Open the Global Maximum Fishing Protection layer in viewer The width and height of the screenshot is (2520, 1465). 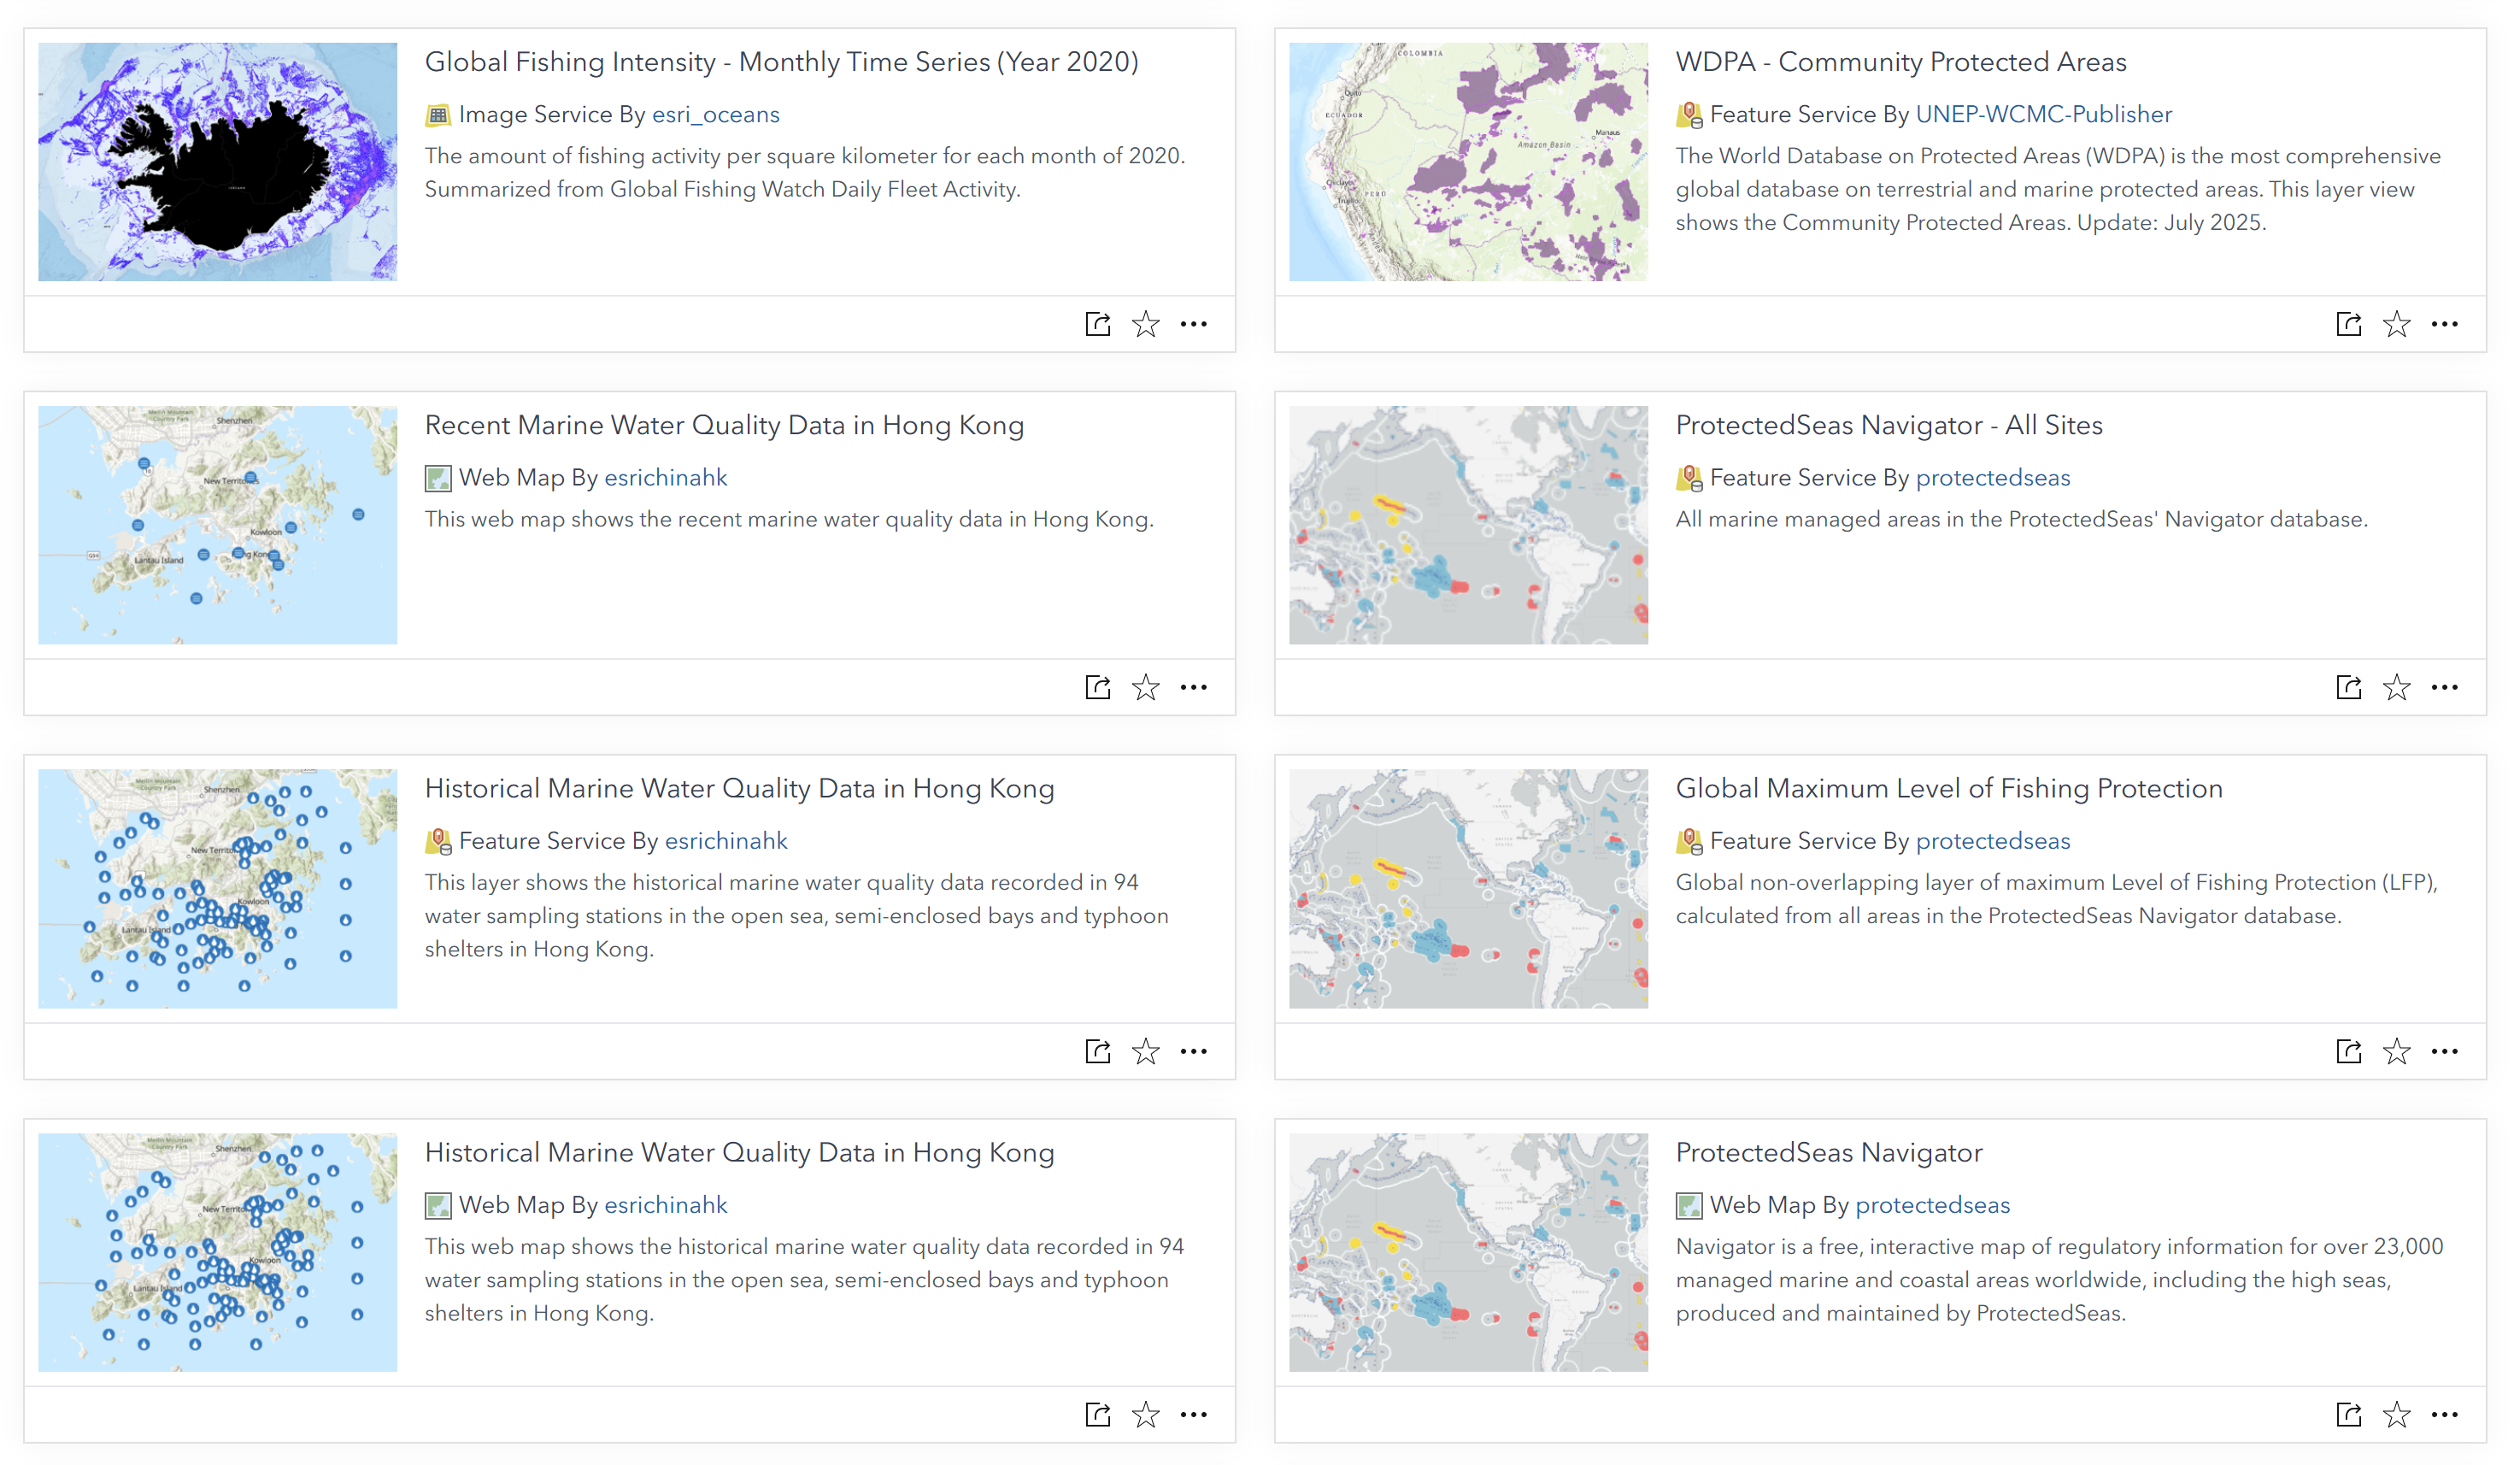tap(2348, 1051)
